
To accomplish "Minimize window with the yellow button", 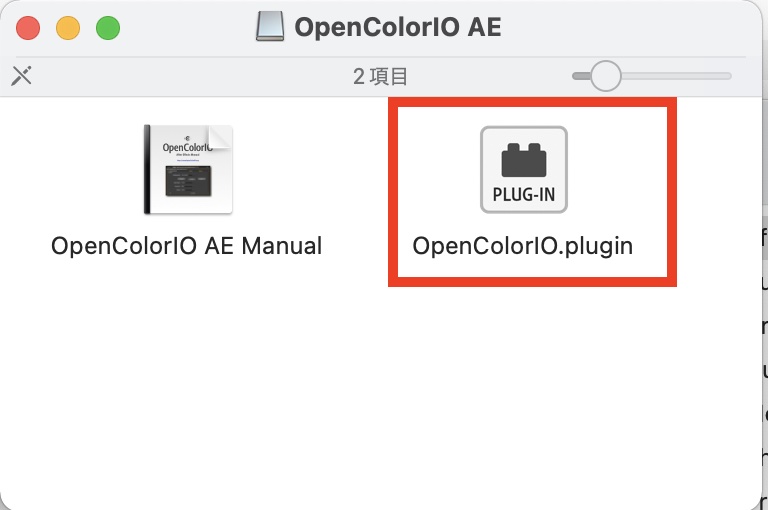I will [68, 28].
